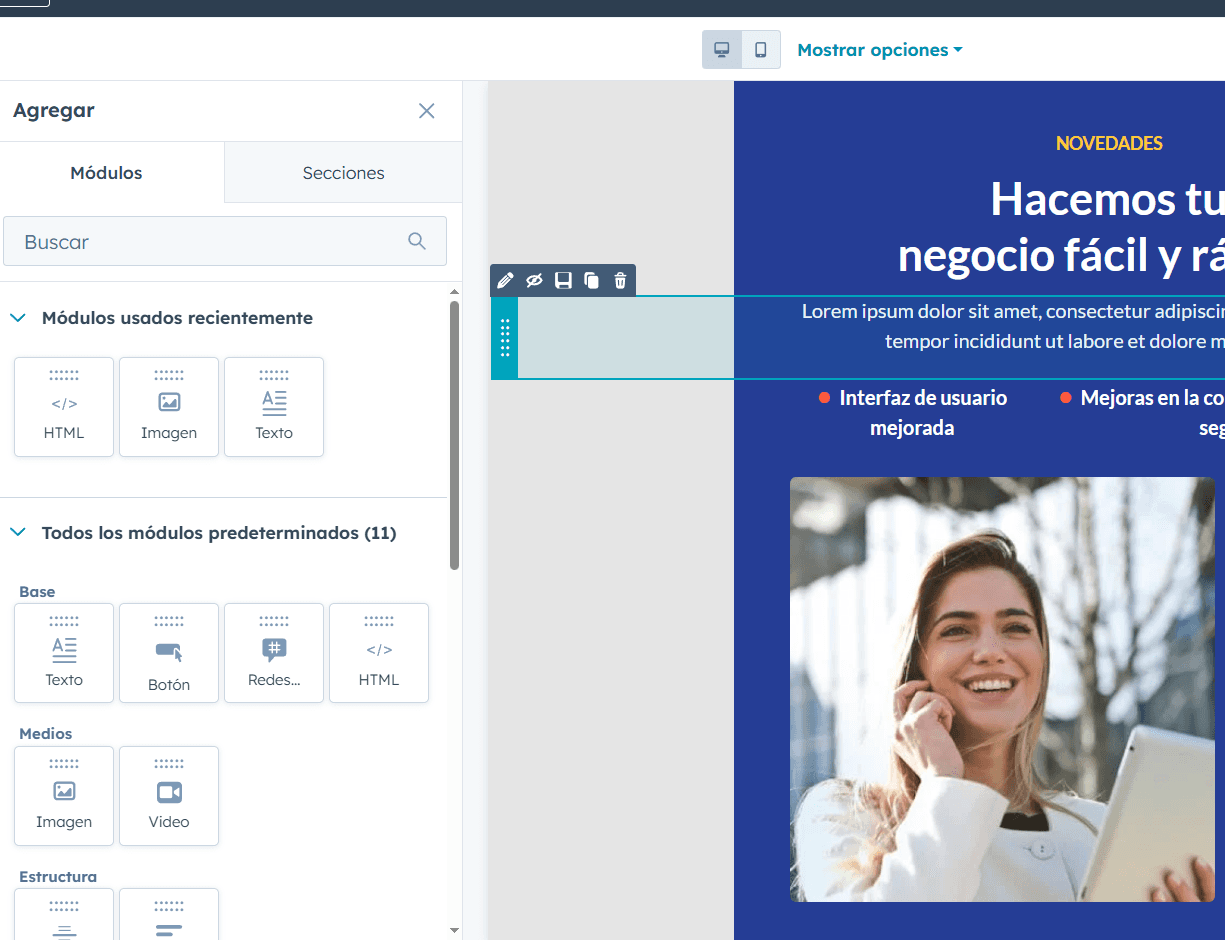Collapse Módulos usados recientemente section

pos(17,318)
